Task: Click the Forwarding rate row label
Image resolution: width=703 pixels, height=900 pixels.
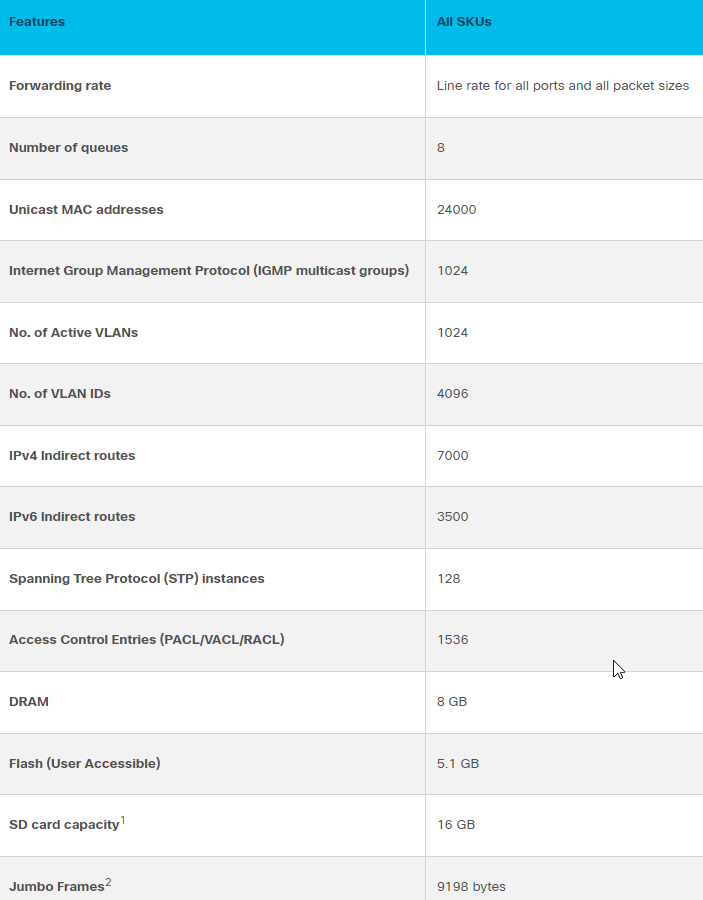Action: pyautogui.click(x=60, y=86)
